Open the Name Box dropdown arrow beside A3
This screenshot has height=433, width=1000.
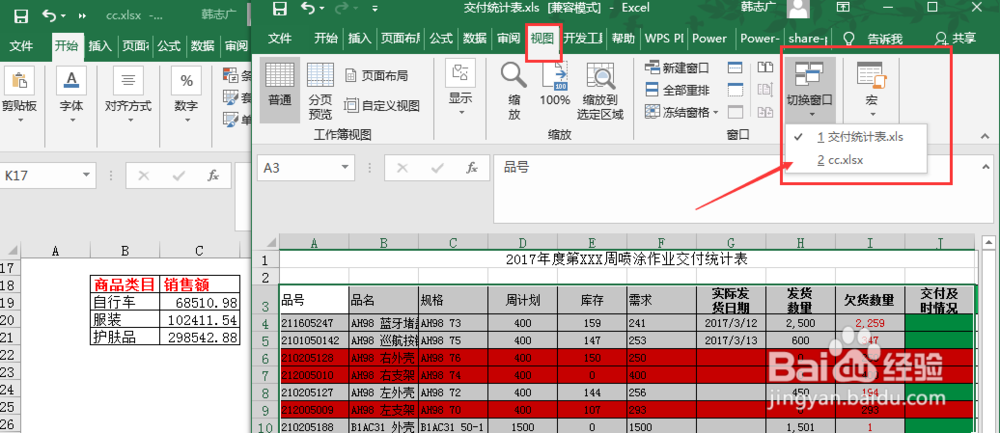point(346,168)
